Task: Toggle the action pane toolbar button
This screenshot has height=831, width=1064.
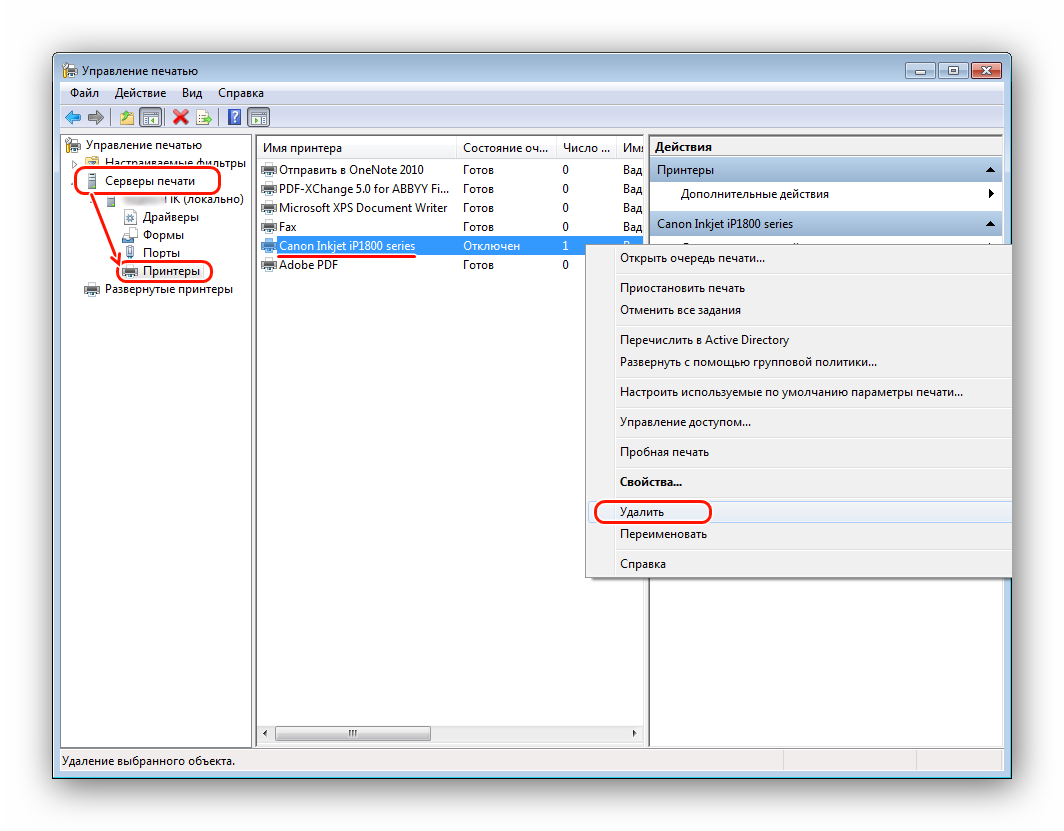Action: point(258,117)
